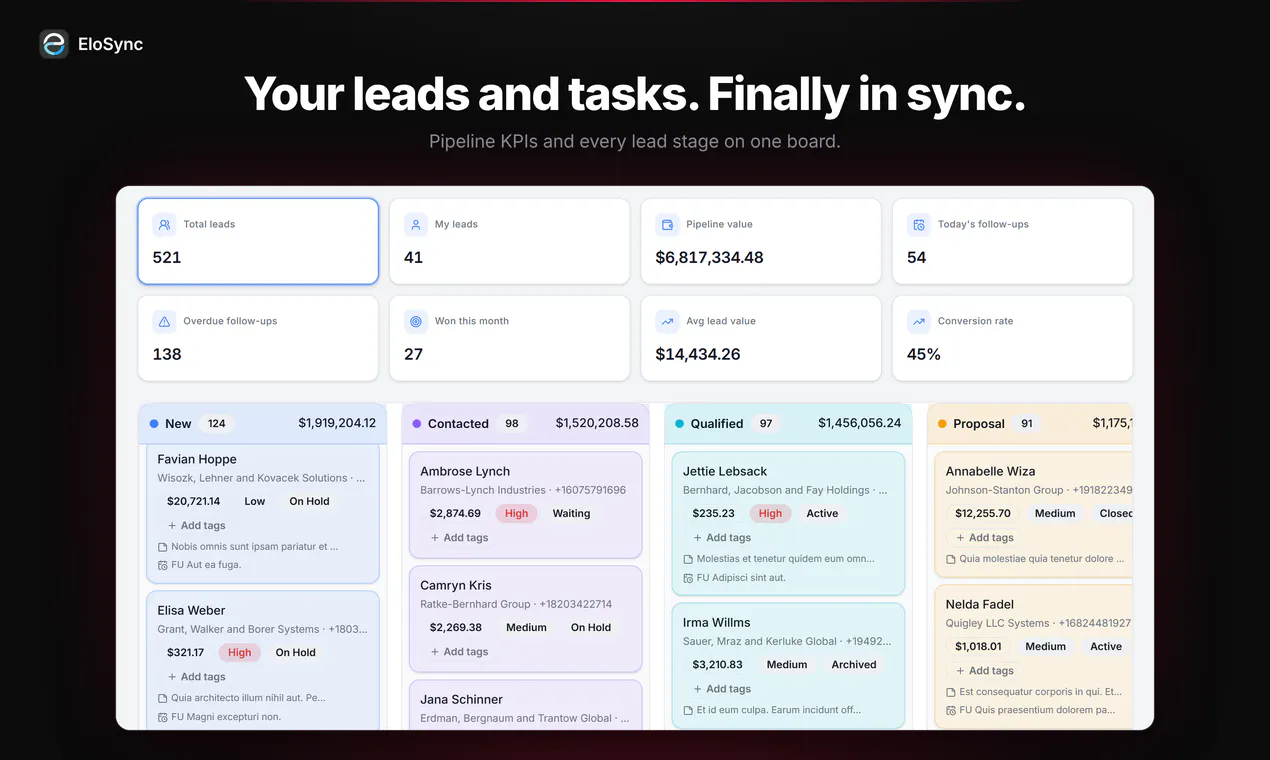The image size is (1270, 760).
Task: Click the purple dot beside Contacted
Action: [x=417, y=424]
